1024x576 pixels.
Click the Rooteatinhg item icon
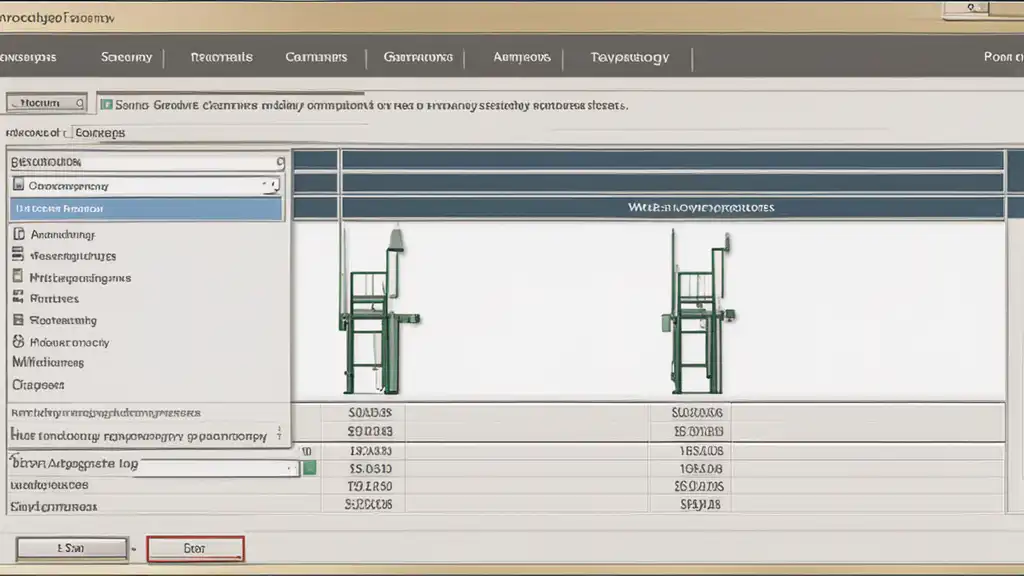point(18,321)
